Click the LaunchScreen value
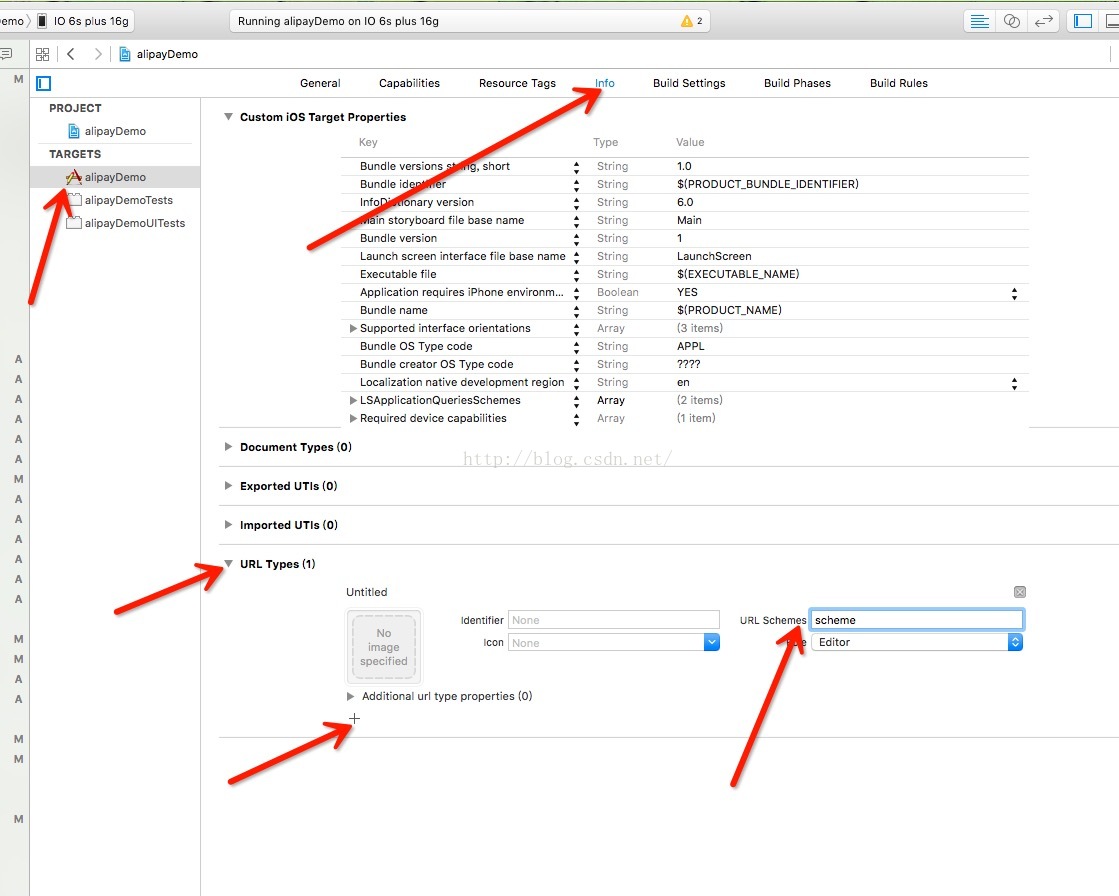The image size is (1119, 896). pyautogui.click(x=714, y=256)
